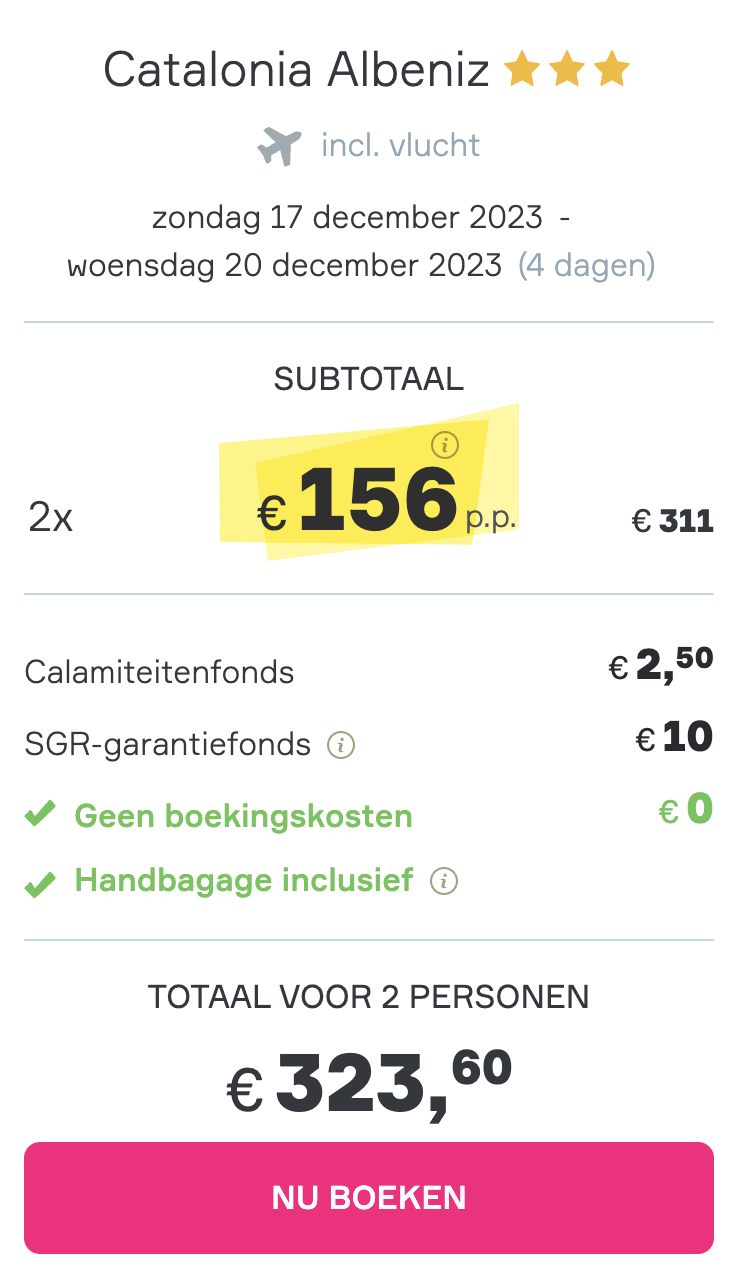This screenshot has height=1286, width=738.
Task: Open the Handbagage inclusief info icon
Action: (444, 881)
